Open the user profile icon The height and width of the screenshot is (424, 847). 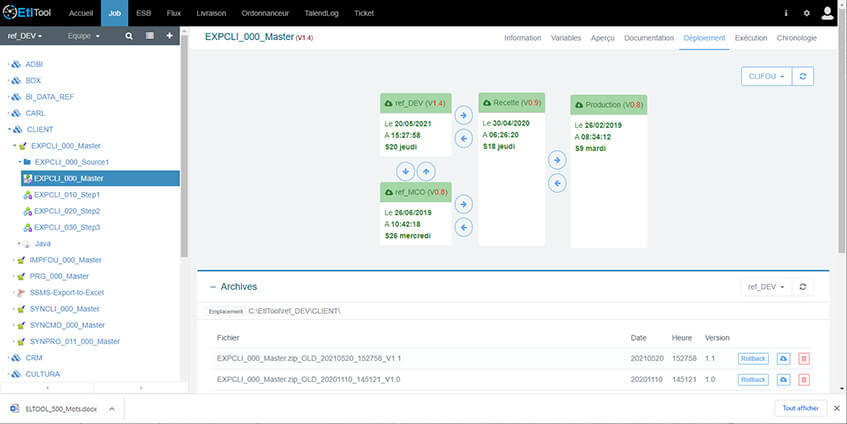pyautogui.click(x=827, y=13)
